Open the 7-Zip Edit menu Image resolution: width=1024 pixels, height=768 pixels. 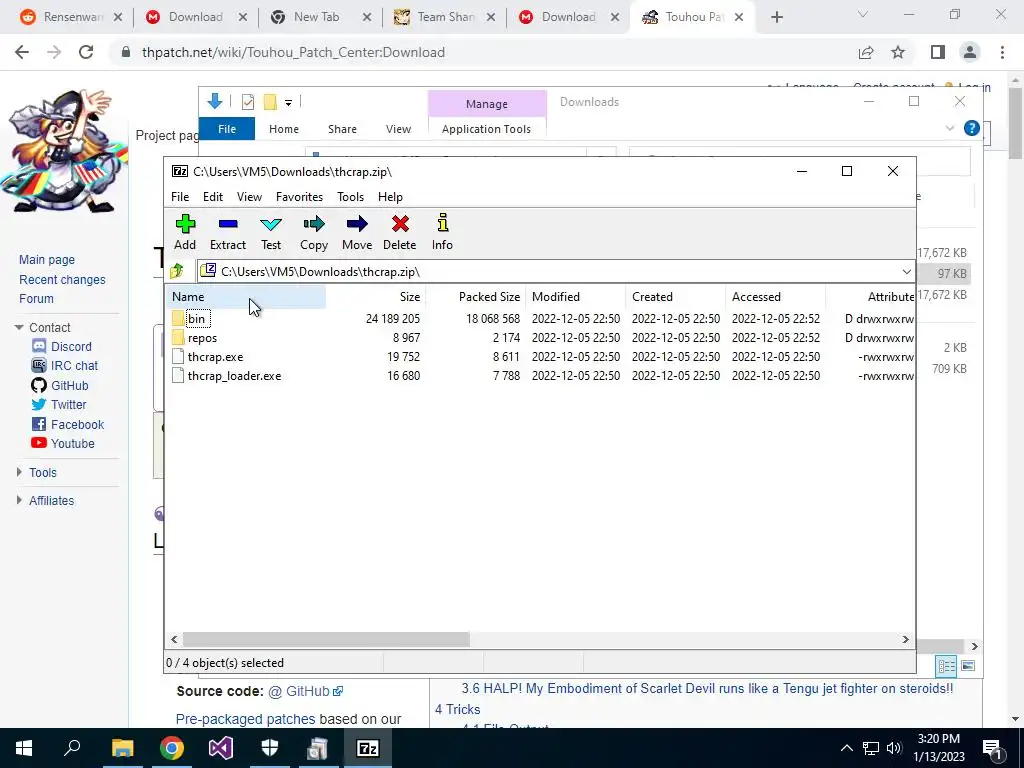coord(213,197)
